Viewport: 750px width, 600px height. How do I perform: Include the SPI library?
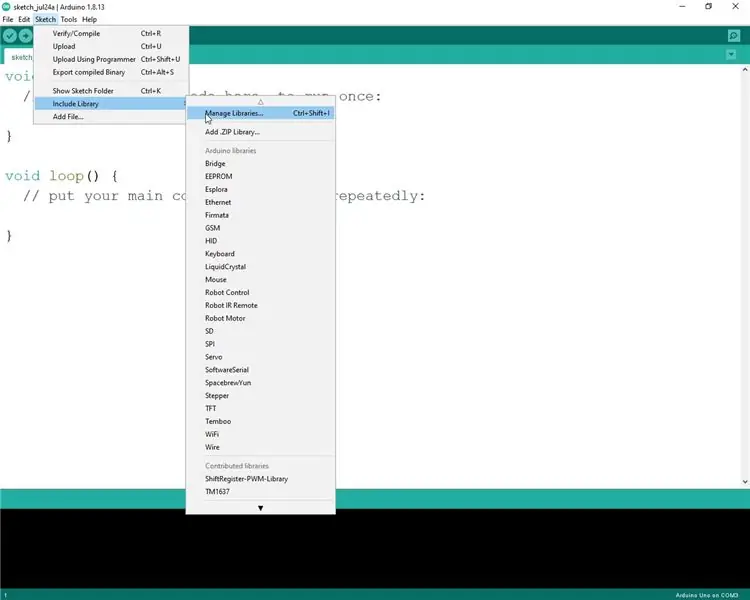click(x=260, y=344)
